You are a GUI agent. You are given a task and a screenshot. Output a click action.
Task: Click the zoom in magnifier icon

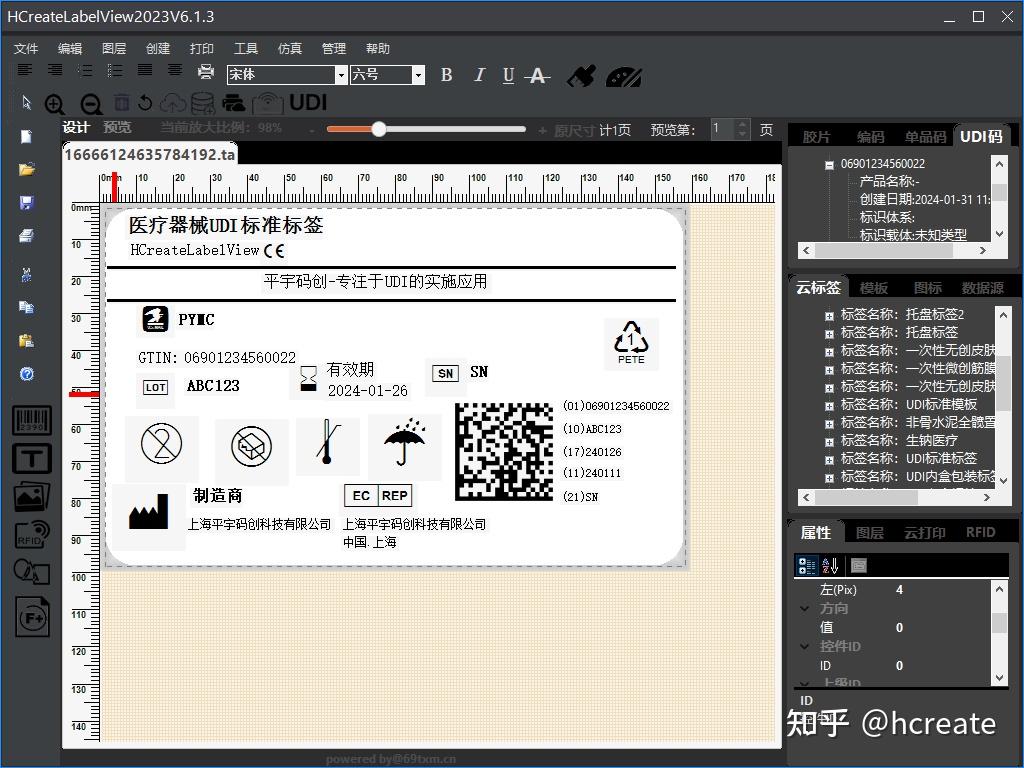pyautogui.click(x=55, y=103)
